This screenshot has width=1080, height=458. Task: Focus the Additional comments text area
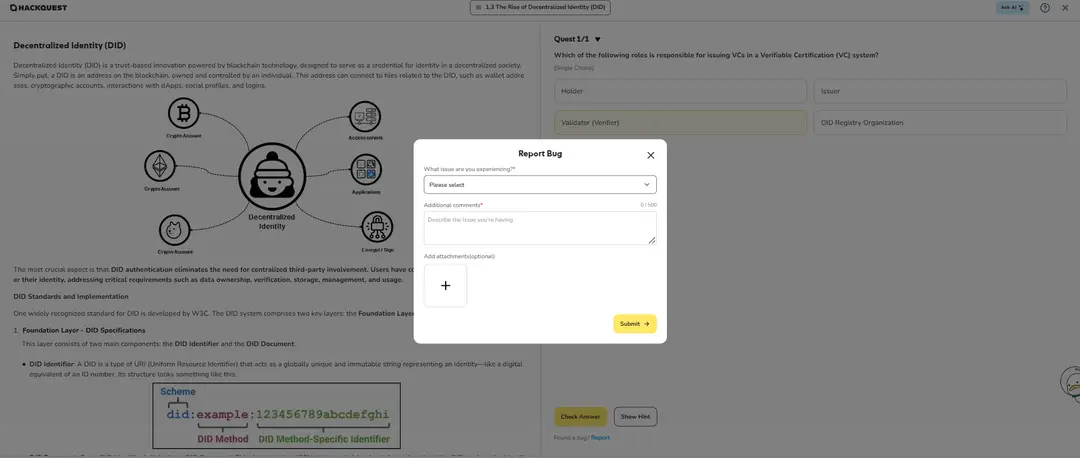pyautogui.click(x=540, y=228)
